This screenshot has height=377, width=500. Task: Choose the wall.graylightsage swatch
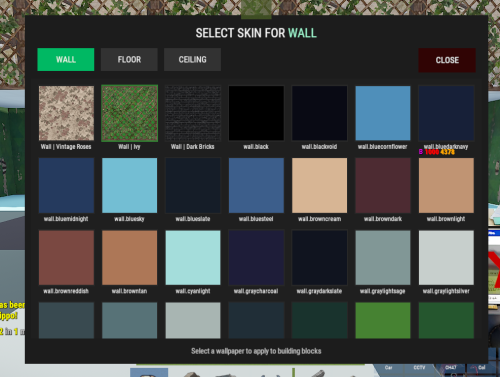pyautogui.click(x=383, y=258)
